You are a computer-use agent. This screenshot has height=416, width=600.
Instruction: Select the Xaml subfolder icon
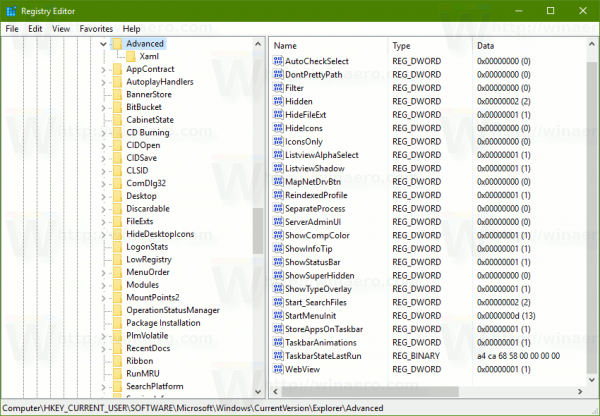pyautogui.click(x=131, y=56)
